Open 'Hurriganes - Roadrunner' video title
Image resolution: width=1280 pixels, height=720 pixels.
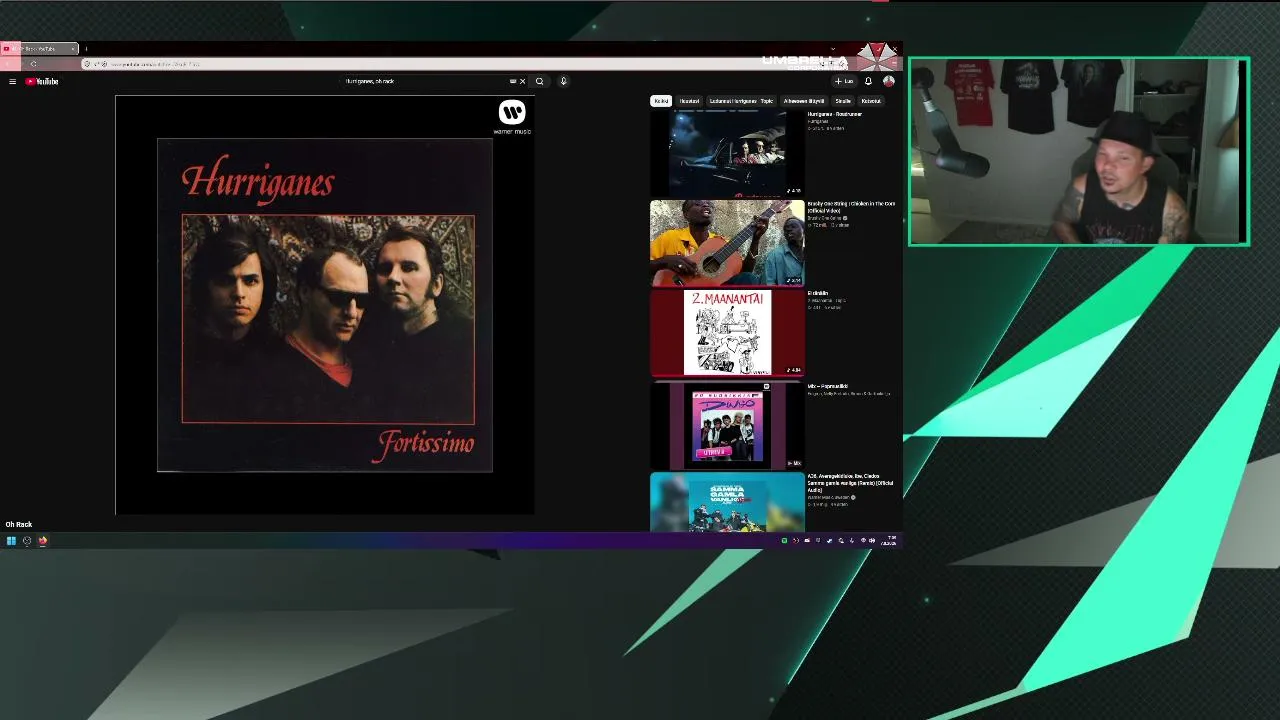tap(834, 114)
